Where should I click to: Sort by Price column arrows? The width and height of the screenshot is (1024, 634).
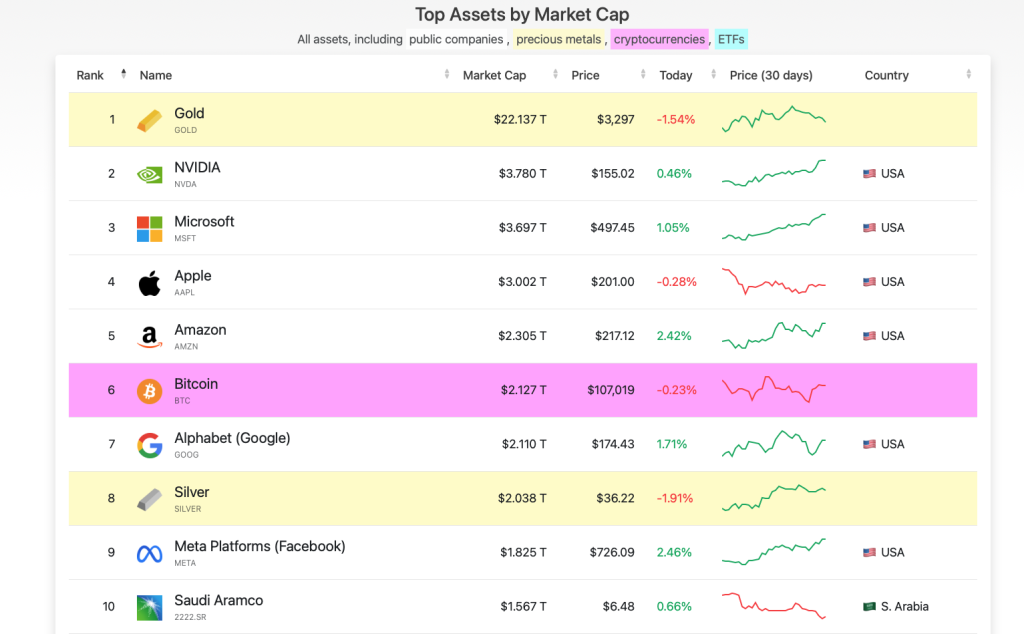643,74
